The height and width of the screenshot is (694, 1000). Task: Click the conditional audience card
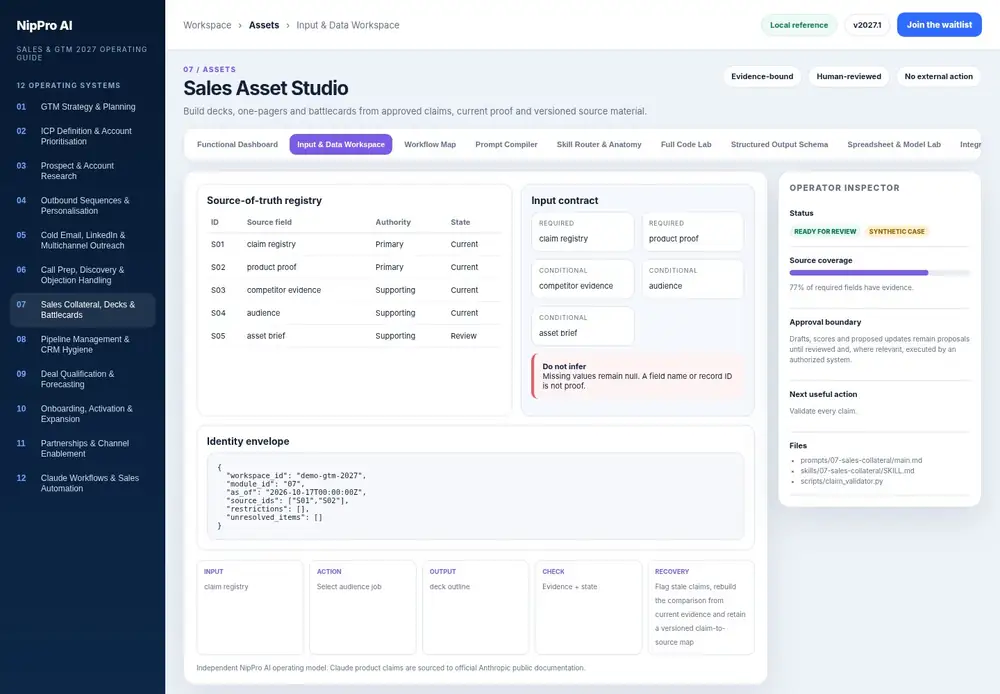[x=693, y=279]
